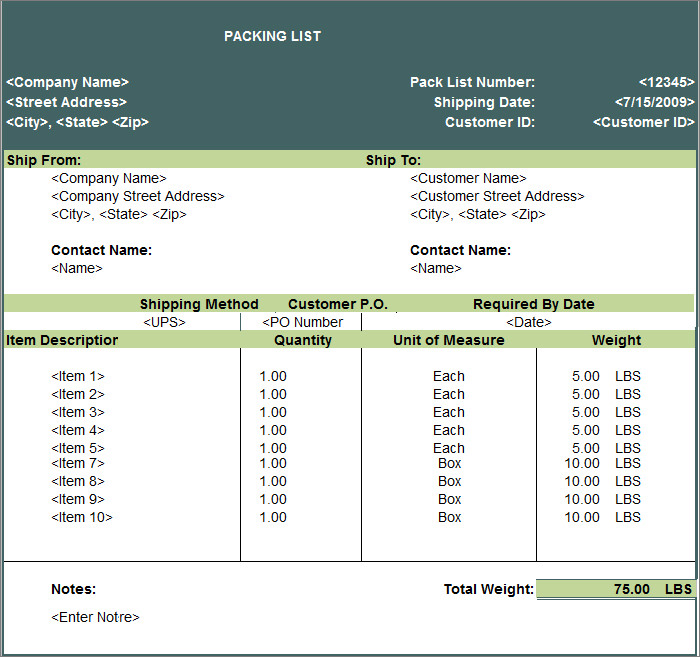The height and width of the screenshot is (657, 700).
Task: Click the Unit of Measure header
Action: (449, 340)
